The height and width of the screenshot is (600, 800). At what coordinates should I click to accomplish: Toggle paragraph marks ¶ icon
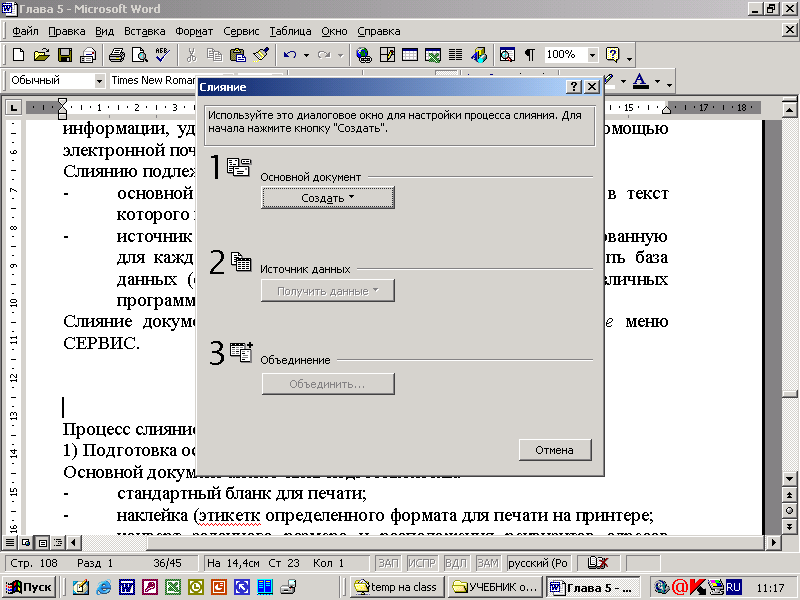tap(530, 55)
